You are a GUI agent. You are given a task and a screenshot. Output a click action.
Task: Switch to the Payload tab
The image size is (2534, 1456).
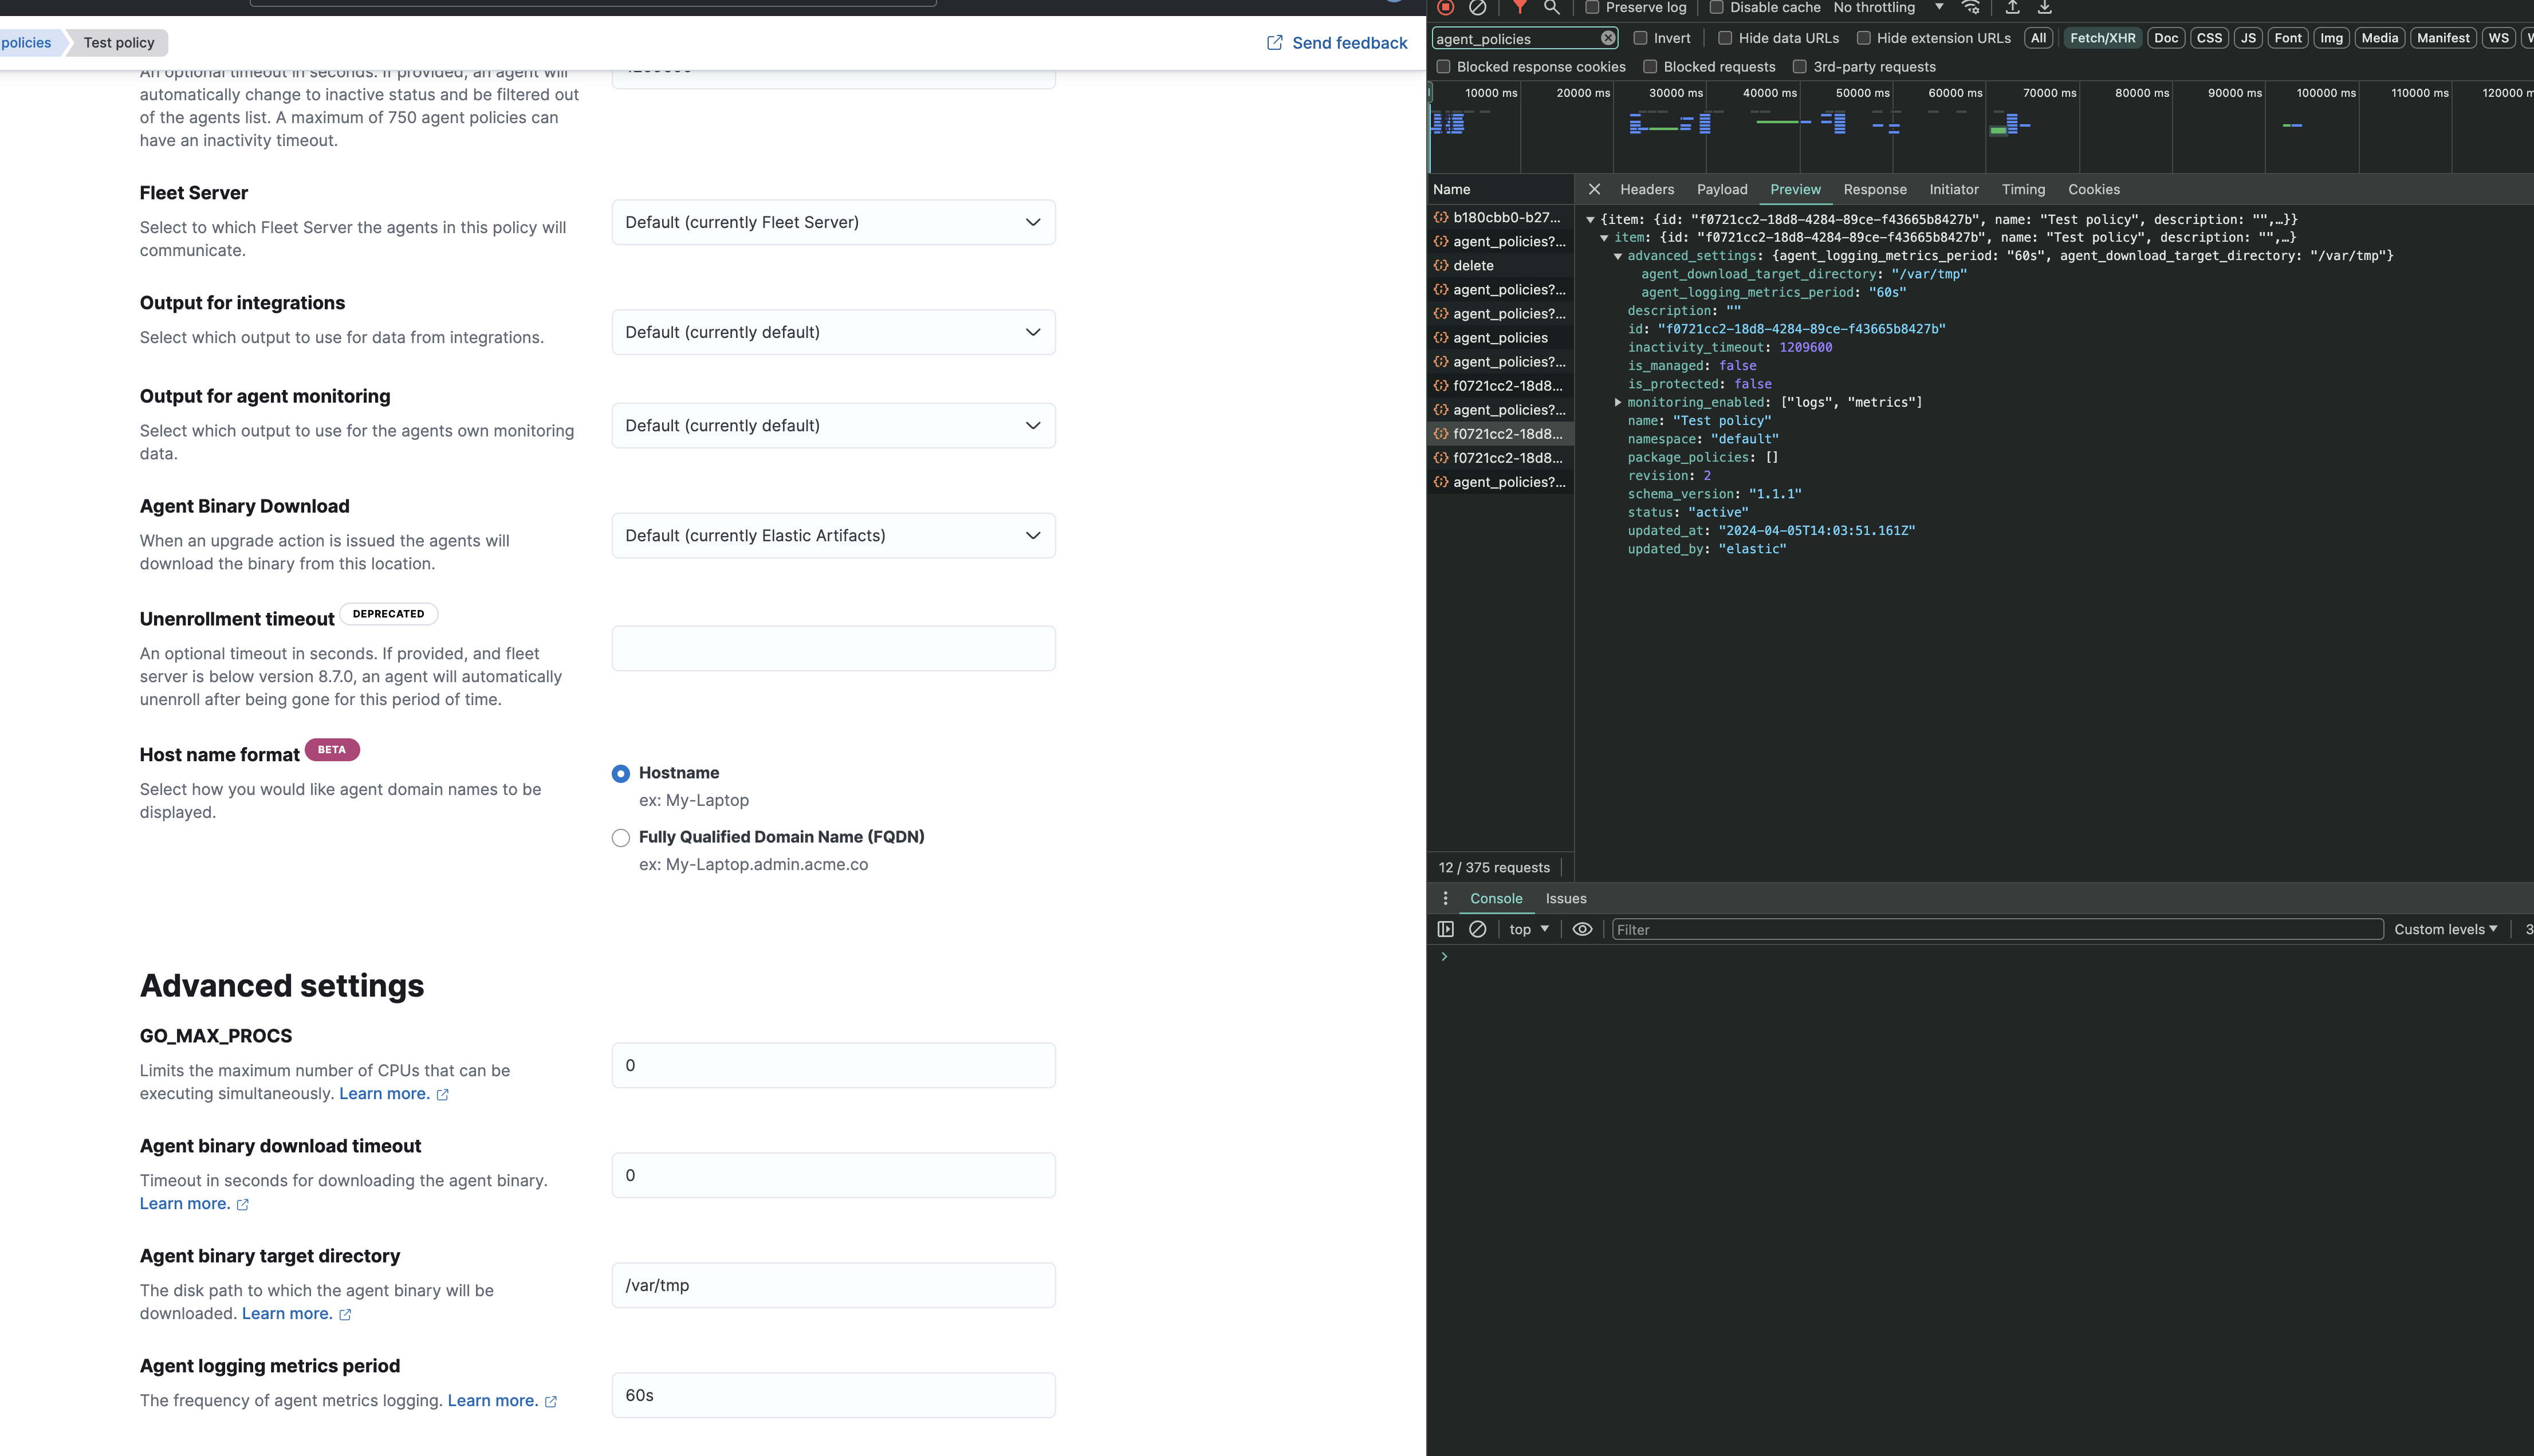(x=1722, y=189)
